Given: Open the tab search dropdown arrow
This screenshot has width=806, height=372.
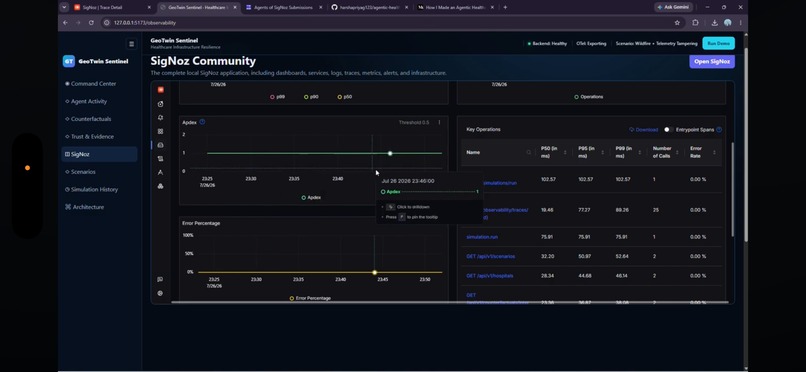Looking at the screenshot, I should 64,7.
